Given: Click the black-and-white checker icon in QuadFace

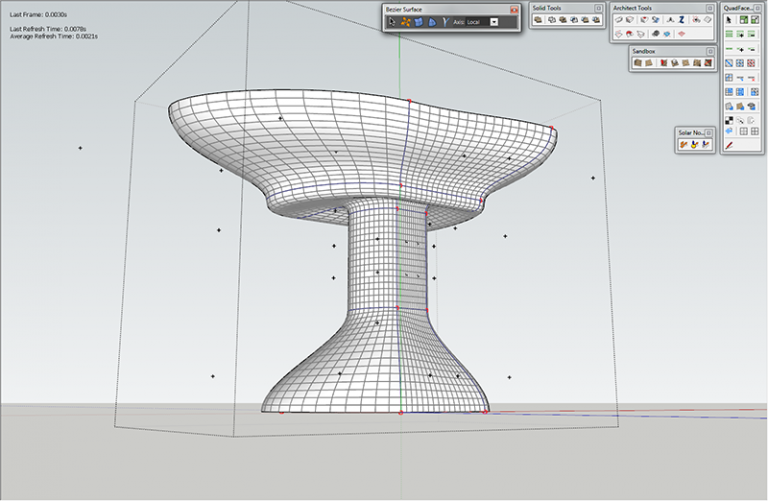Looking at the screenshot, I should tap(730, 118).
